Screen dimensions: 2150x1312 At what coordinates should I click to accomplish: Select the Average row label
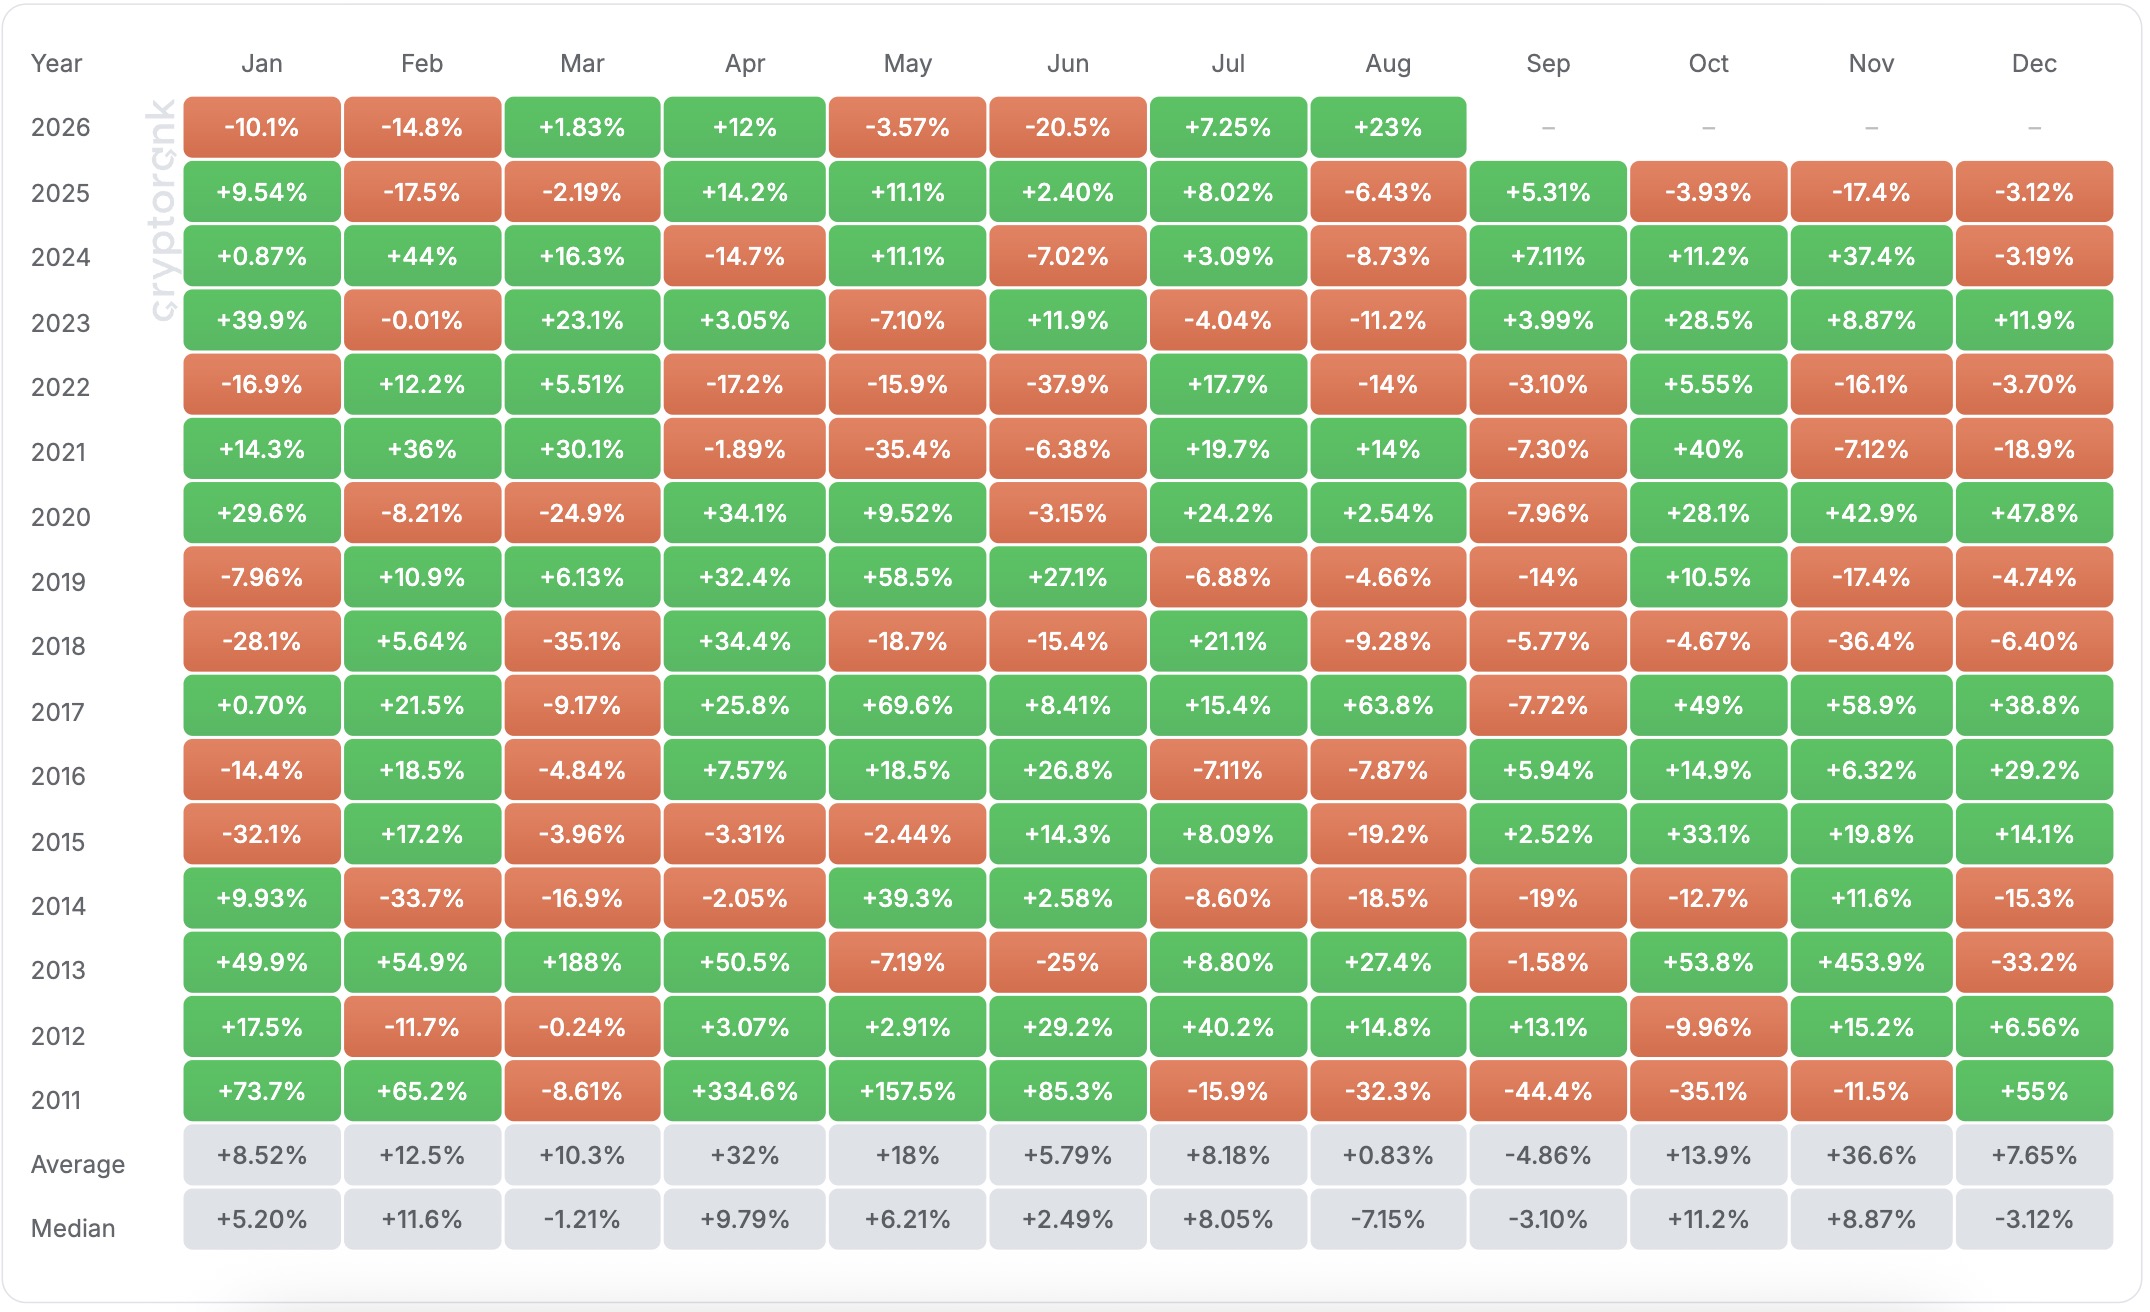tap(78, 1164)
